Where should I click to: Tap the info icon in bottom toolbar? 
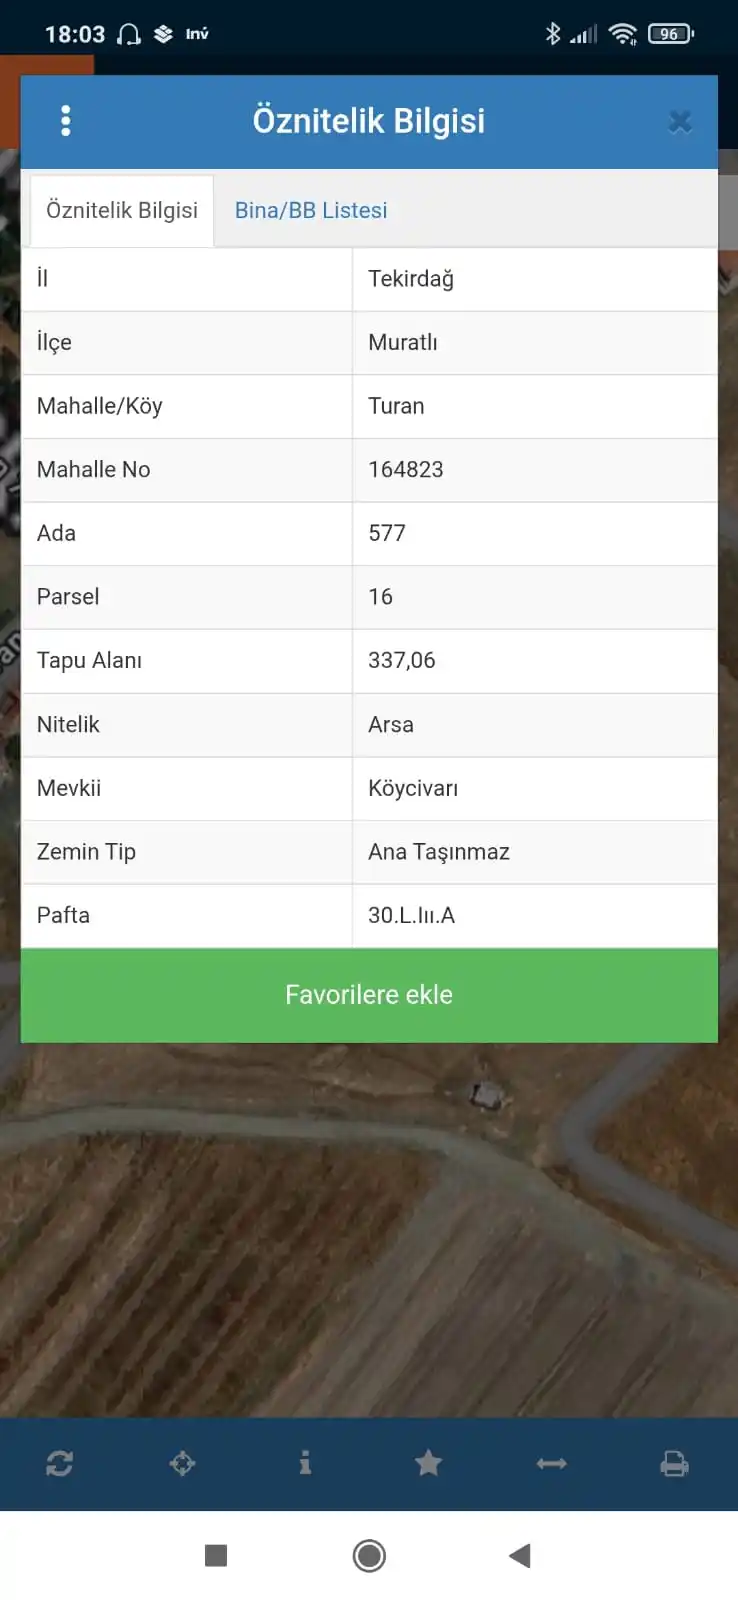[x=305, y=1463]
